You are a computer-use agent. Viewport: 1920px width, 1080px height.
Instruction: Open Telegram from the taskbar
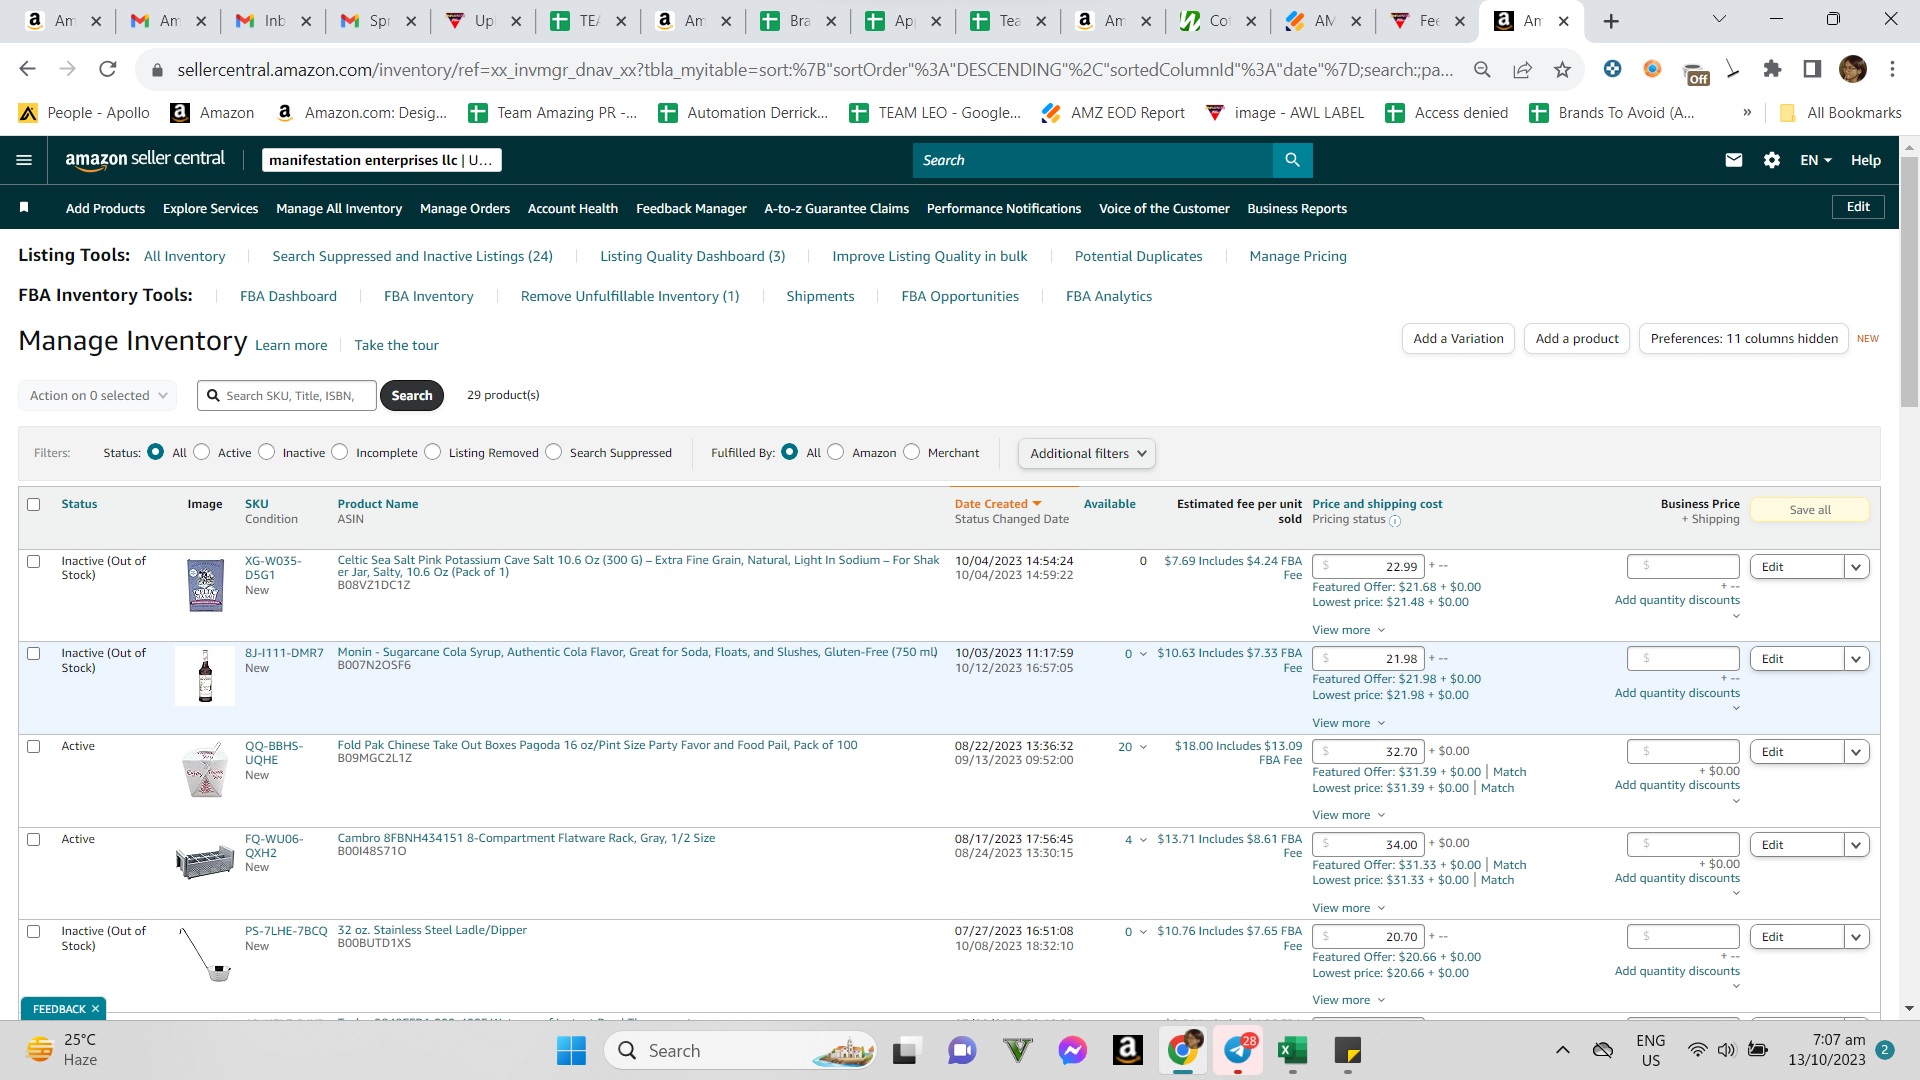(1239, 1050)
